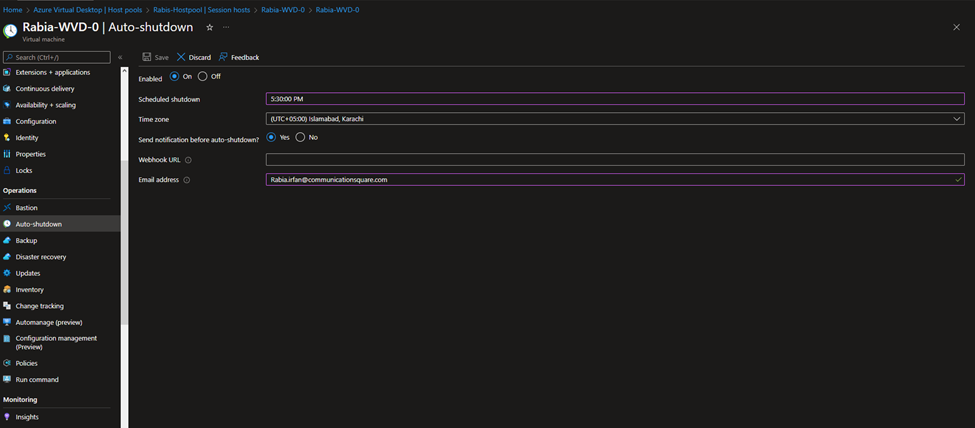
Task: Open Auto-shutdown menu item
Action: point(60,223)
